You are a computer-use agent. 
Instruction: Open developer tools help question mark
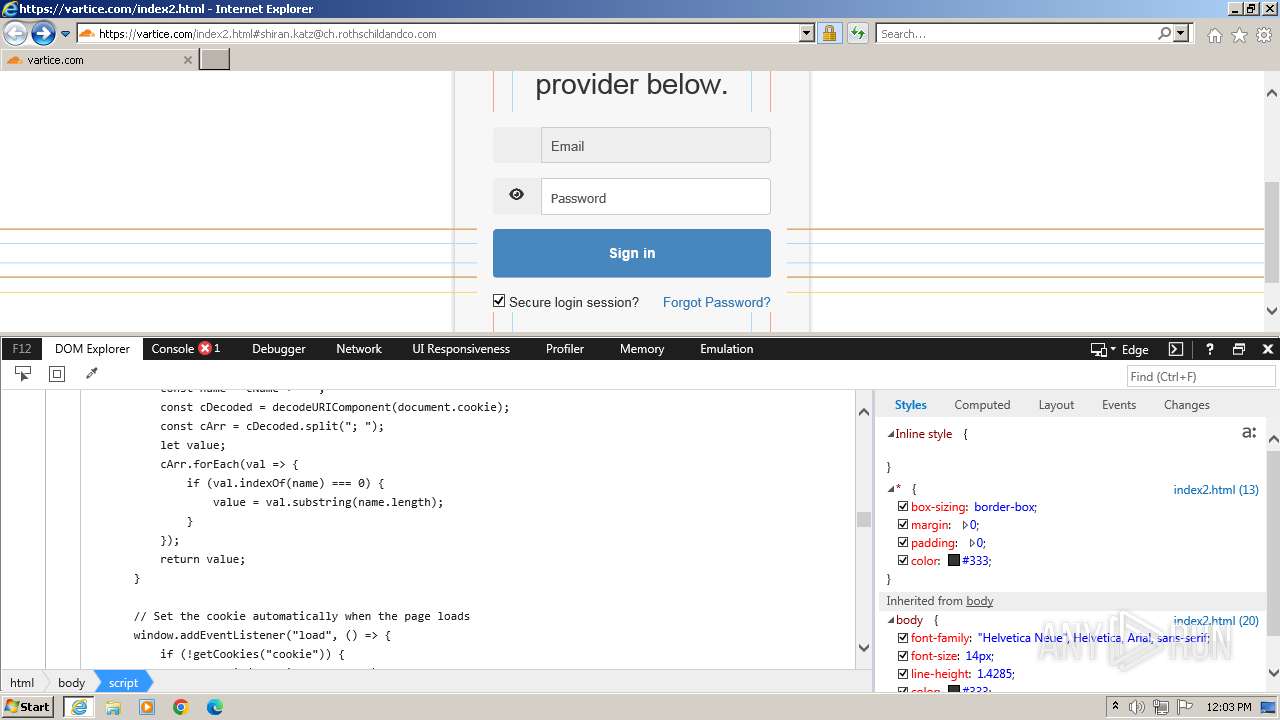1209,349
